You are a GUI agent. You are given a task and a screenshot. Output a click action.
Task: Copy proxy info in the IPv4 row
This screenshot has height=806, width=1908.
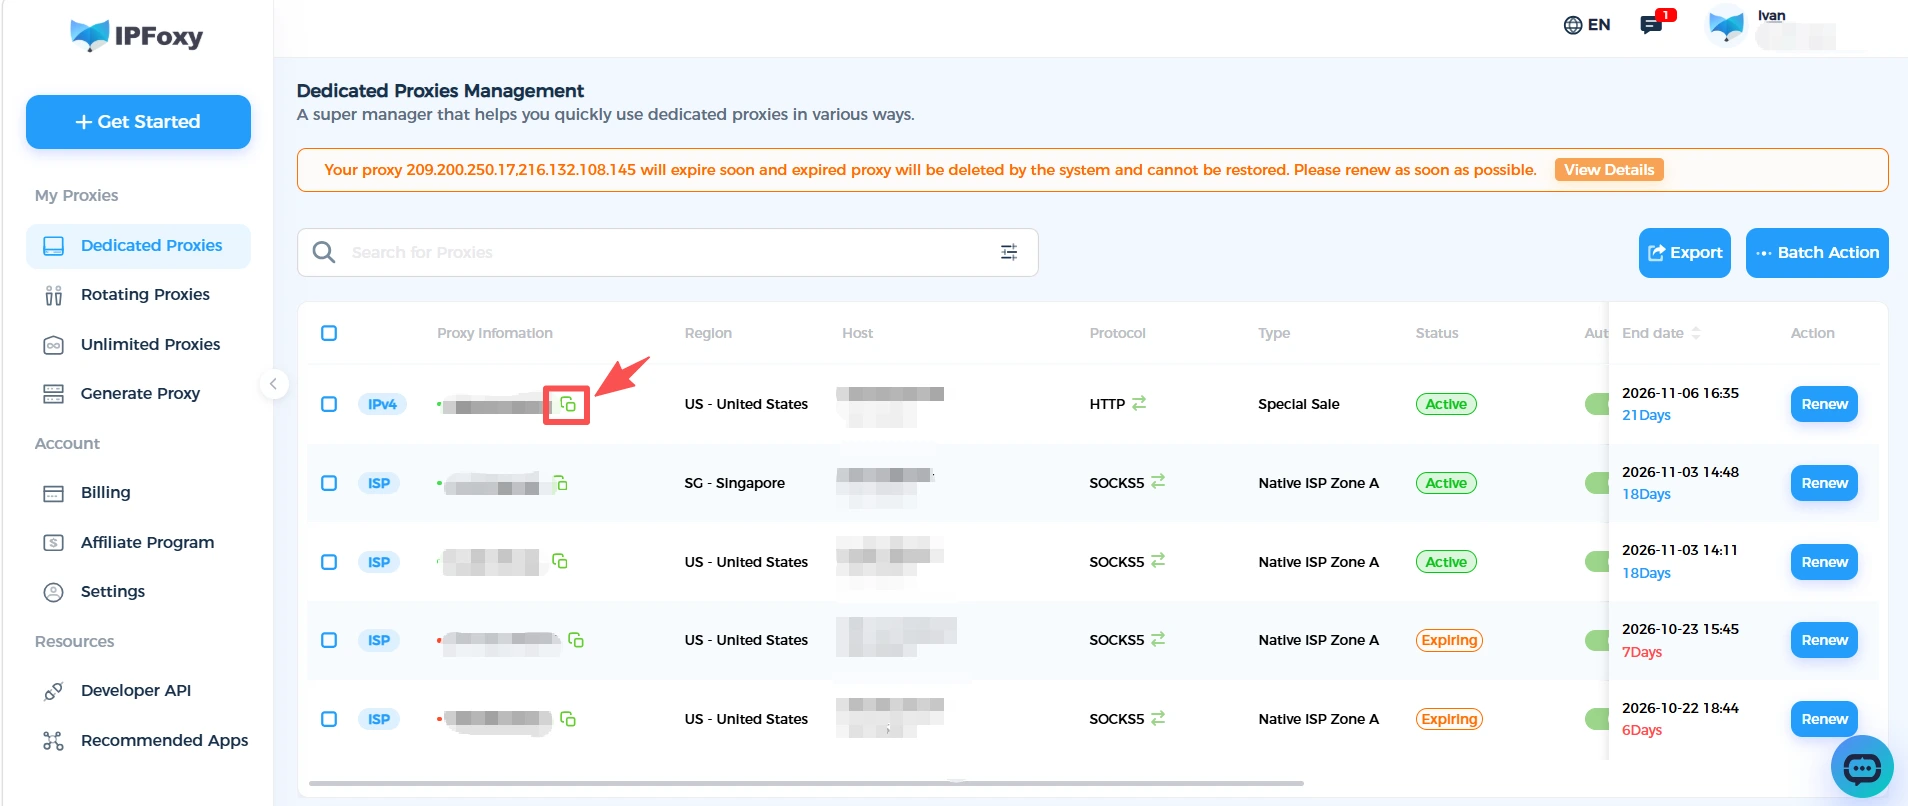[568, 404]
